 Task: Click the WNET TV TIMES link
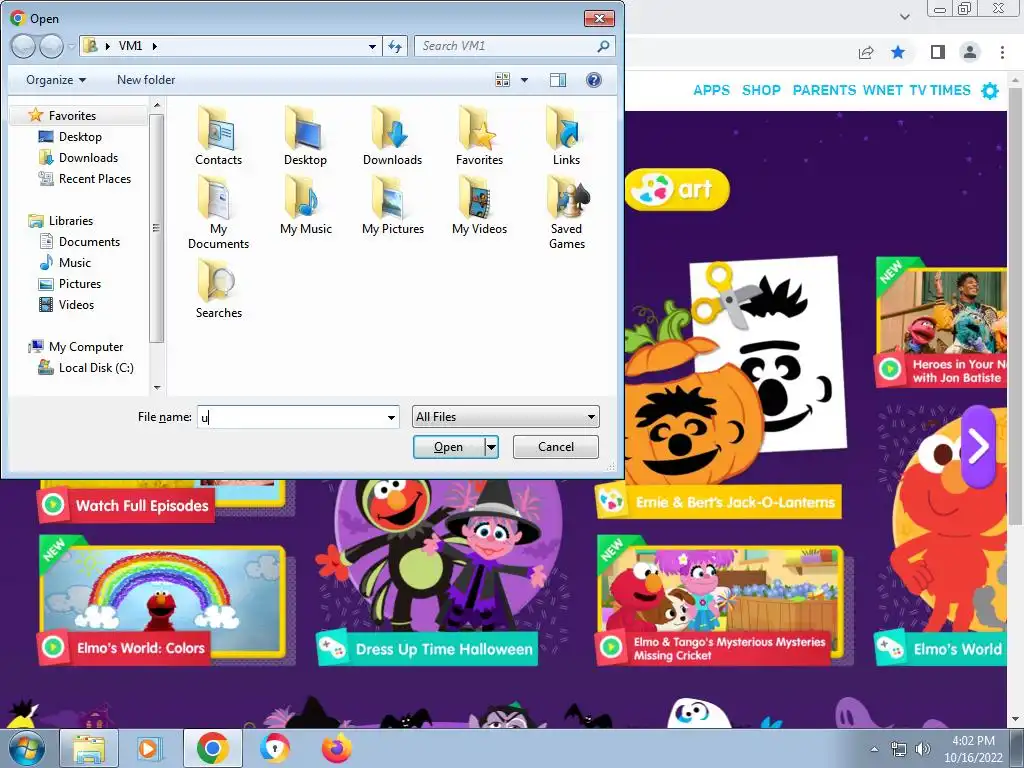916,90
